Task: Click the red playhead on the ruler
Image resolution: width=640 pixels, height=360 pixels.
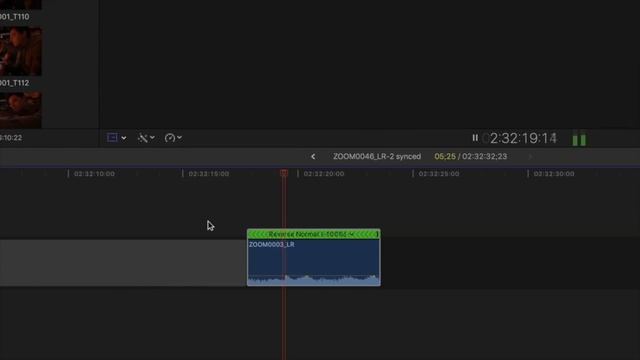Action: point(284,173)
